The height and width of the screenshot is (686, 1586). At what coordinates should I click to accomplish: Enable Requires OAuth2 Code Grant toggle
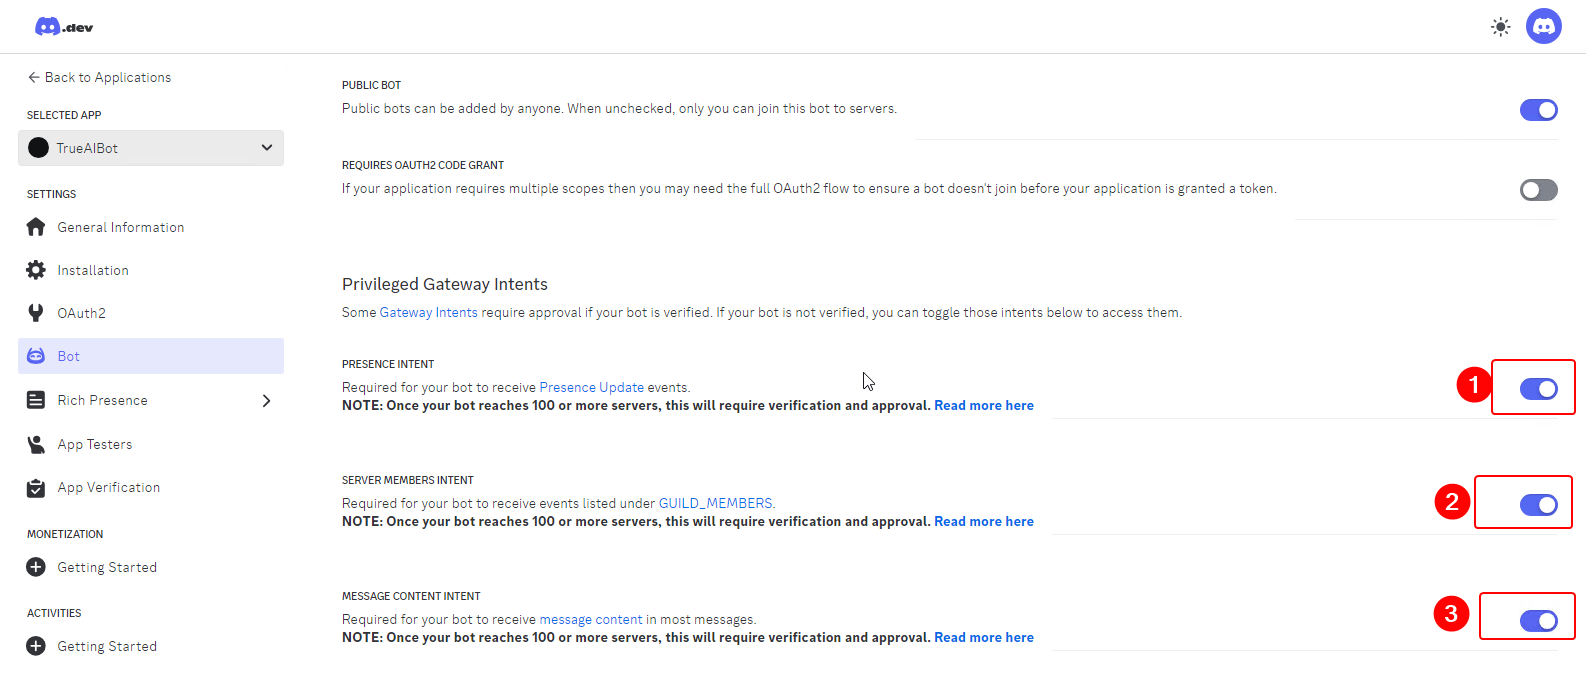pyautogui.click(x=1539, y=190)
